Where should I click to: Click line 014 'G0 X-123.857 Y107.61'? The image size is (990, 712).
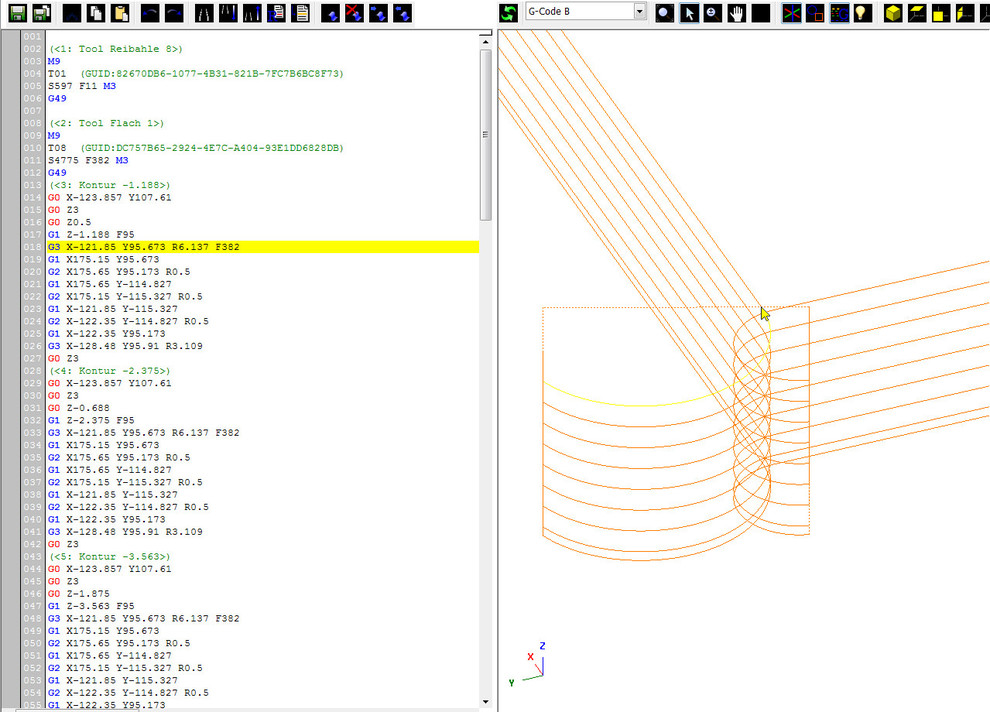[110, 198]
